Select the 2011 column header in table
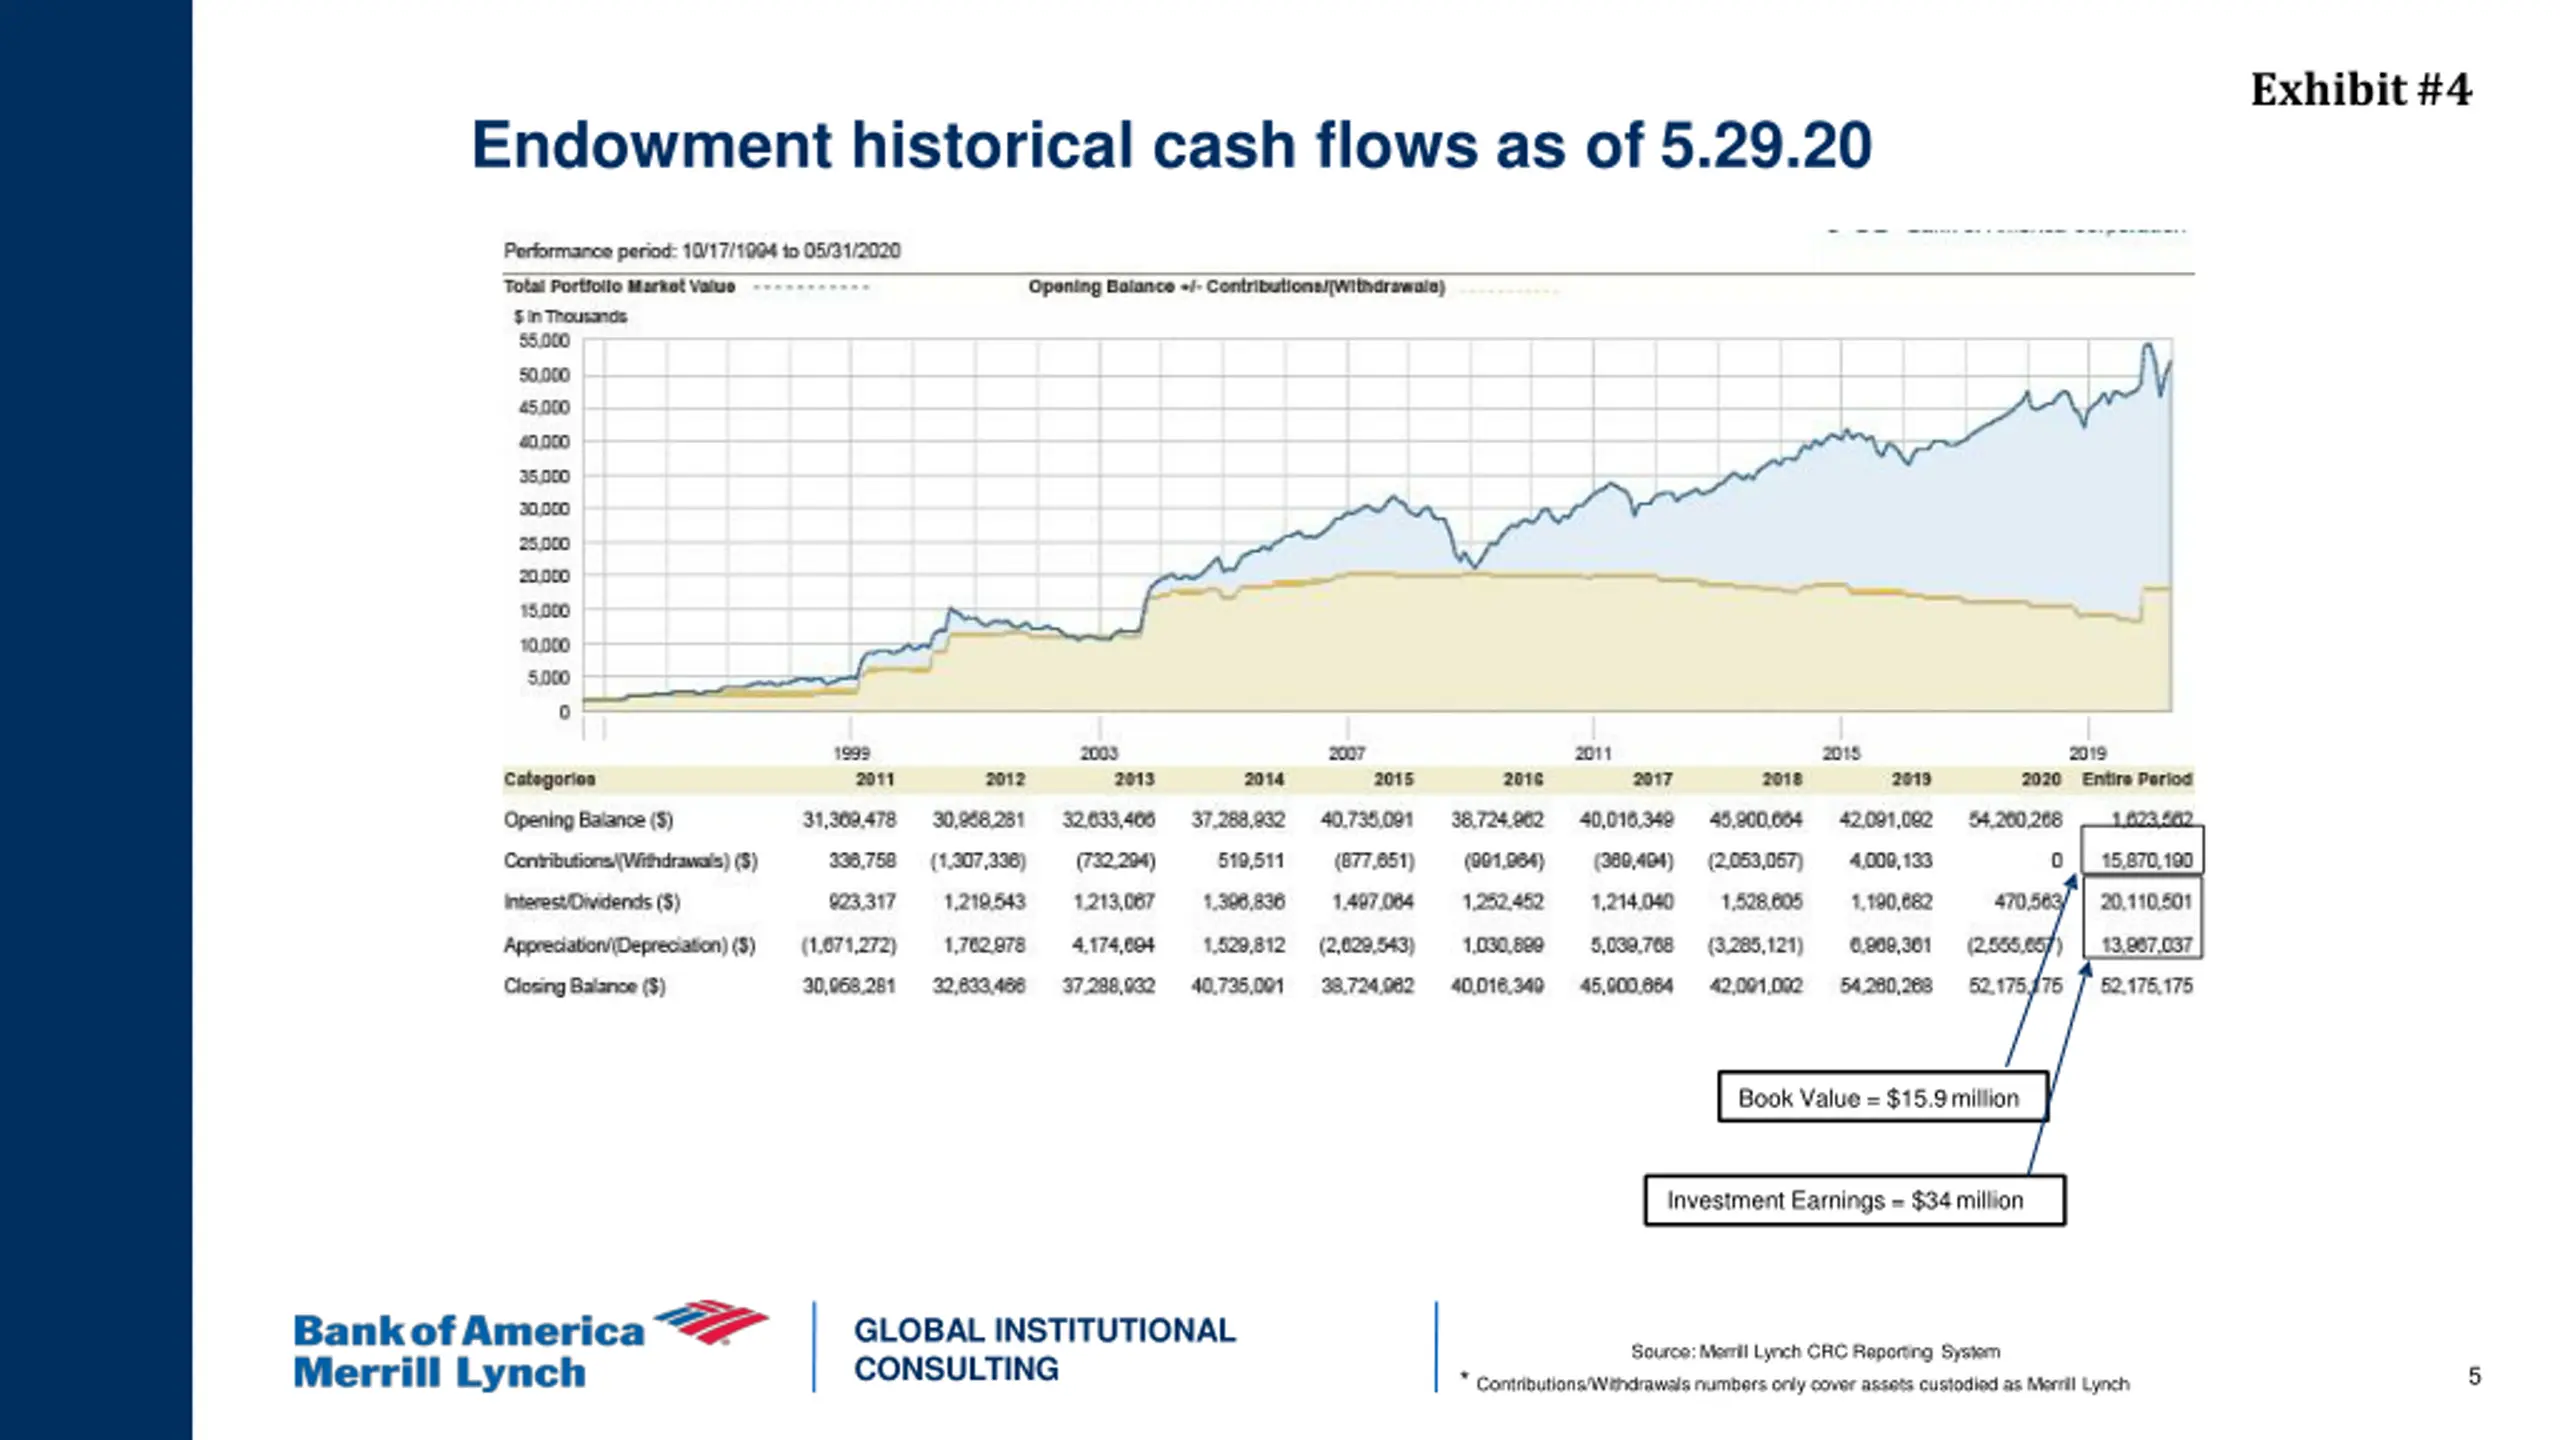Image resolution: width=2560 pixels, height=1440 pixels. tap(875, 779)
